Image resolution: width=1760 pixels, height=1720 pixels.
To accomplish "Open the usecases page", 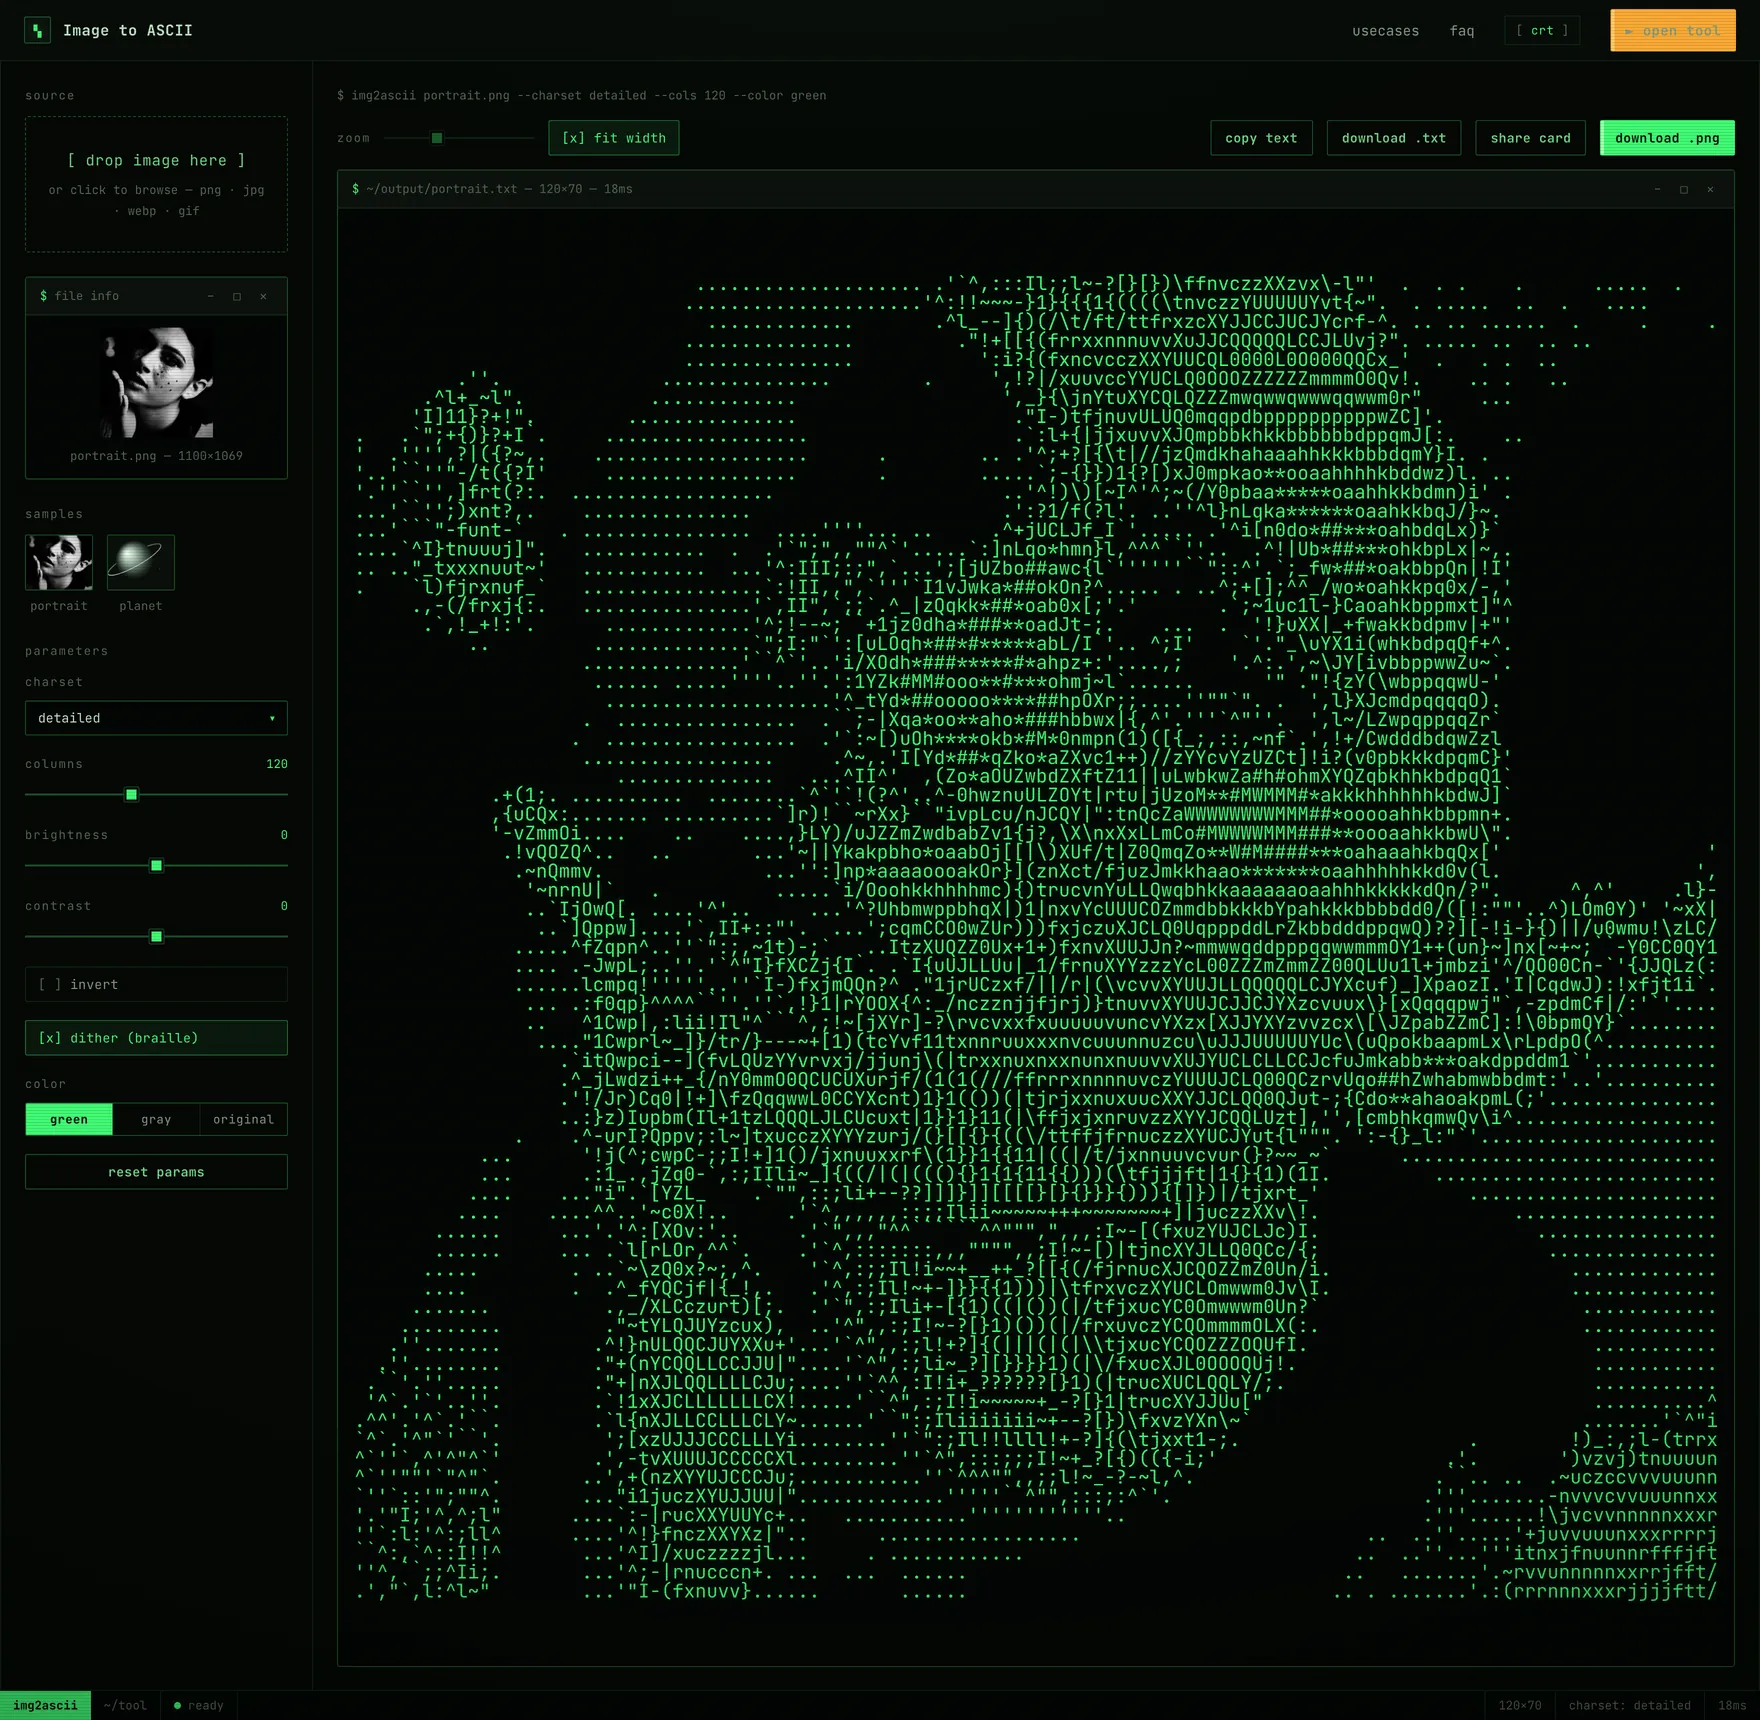I will coord(1385,31).
